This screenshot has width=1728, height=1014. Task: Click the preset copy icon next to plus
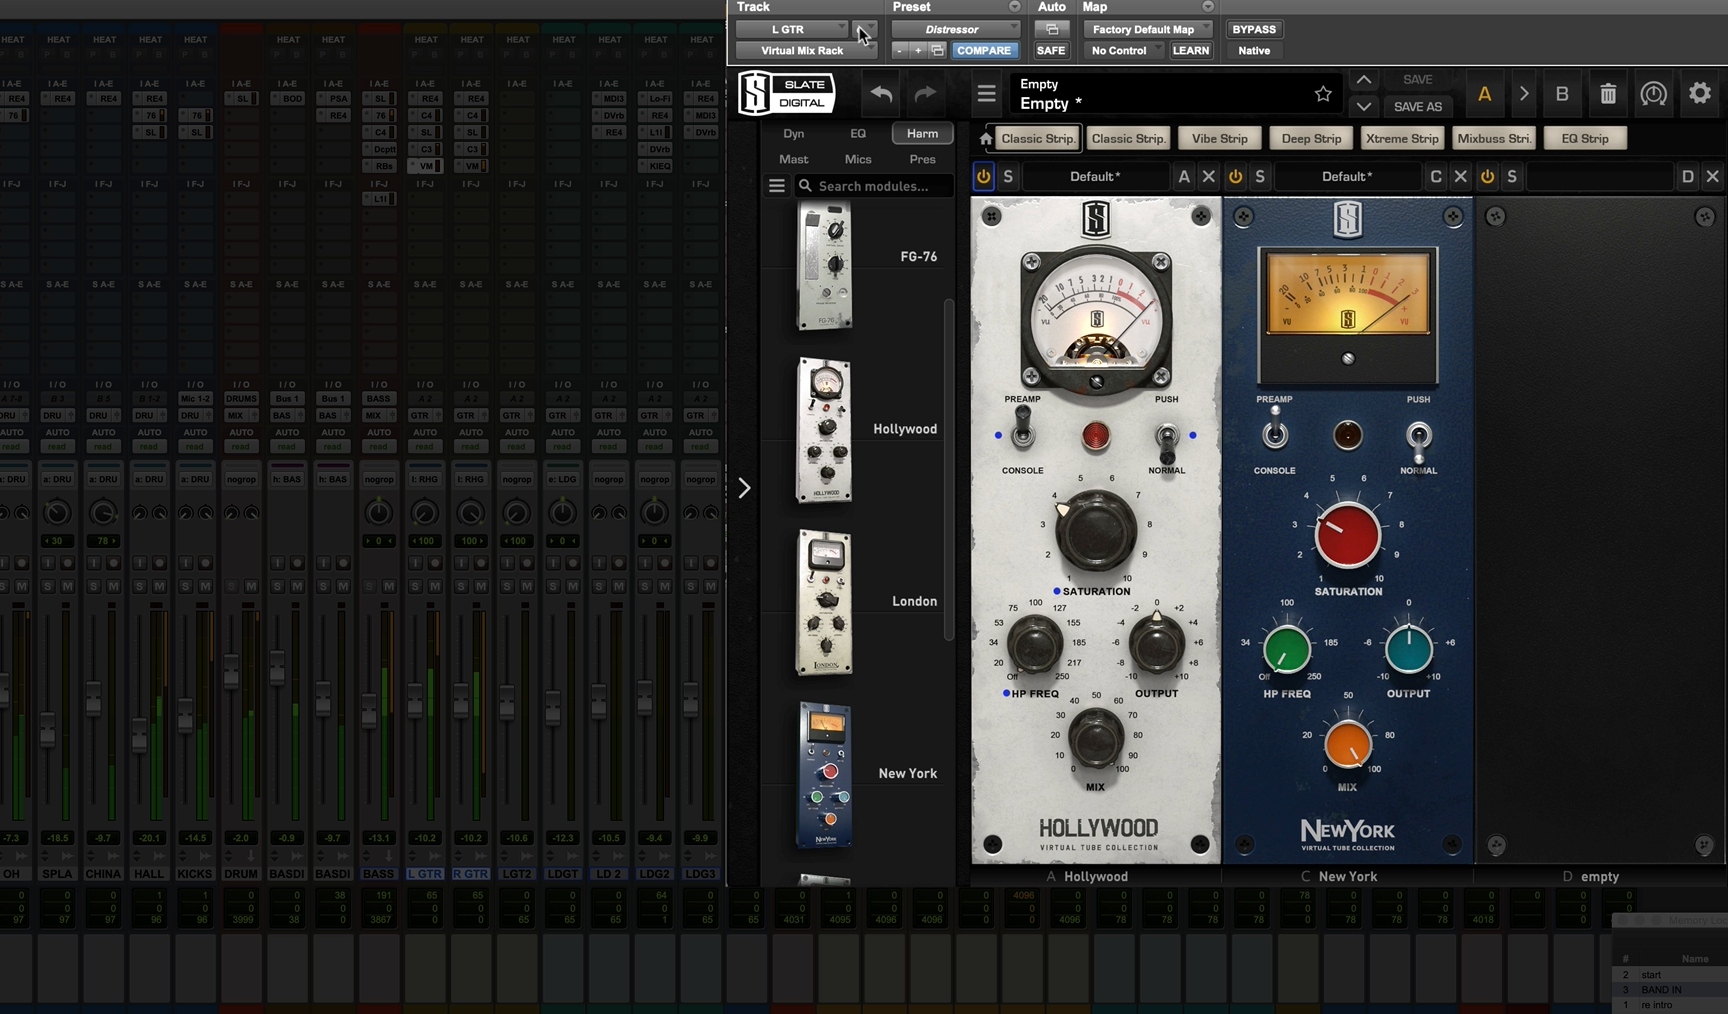coord(937,50)
